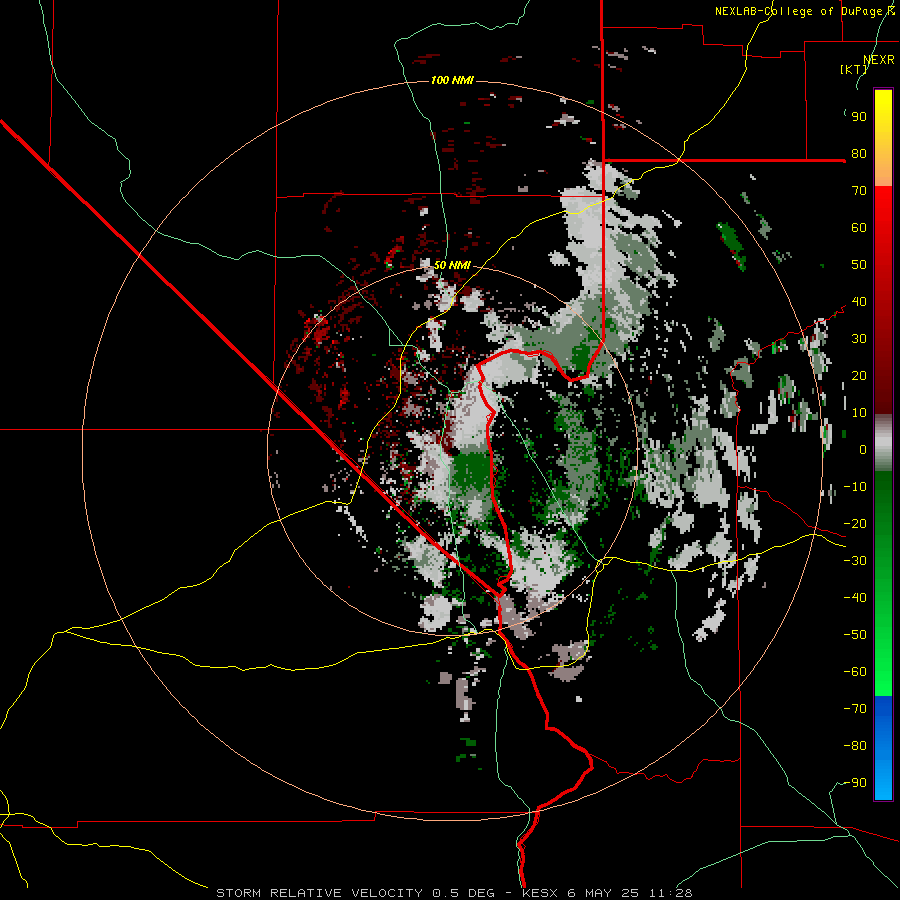This screenshot has width=900, height=900.
Task: Click the 10 value on the velocity scale
Action: pos(859,413)
